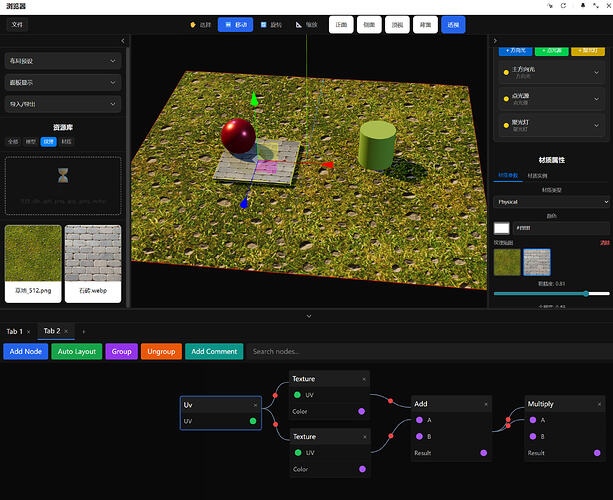
Task: Toggle main directional light yellow dot
Action: pyautogui.click(x=506, y=72)
